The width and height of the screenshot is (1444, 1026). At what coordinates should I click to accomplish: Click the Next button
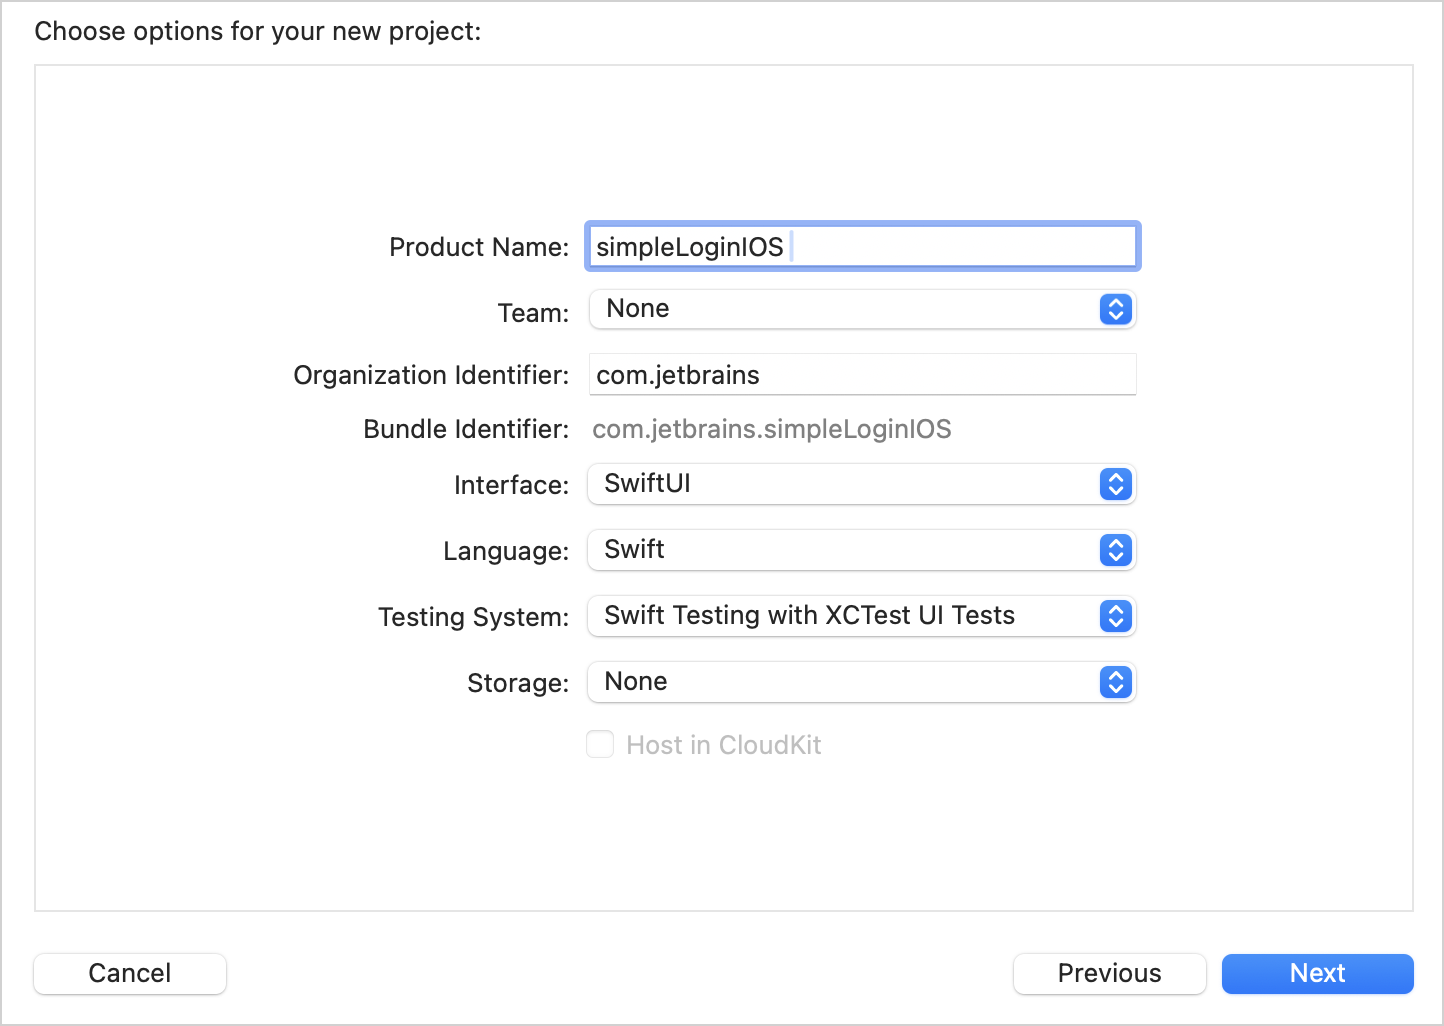(x=1317, y=973)
